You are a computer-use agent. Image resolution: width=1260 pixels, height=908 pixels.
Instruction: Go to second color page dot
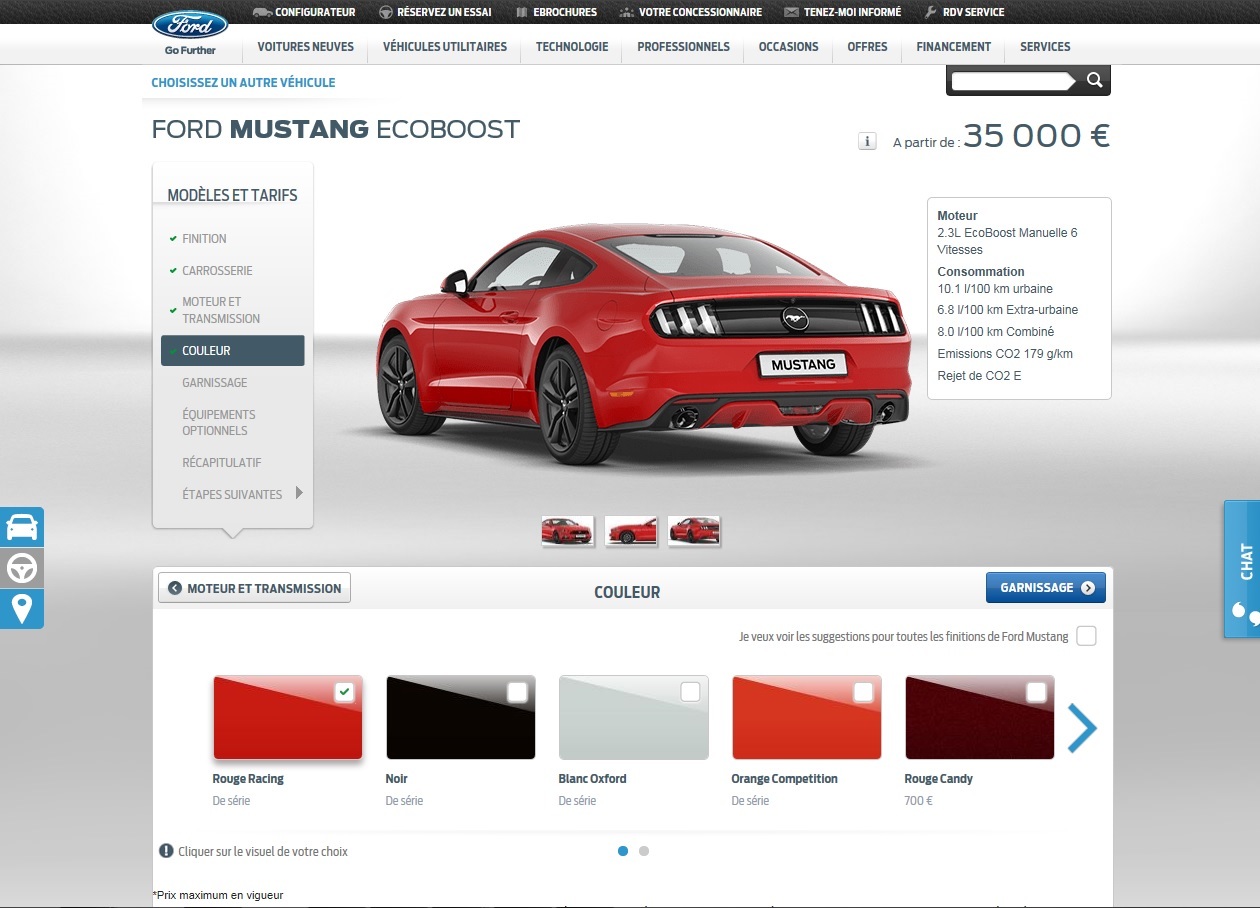click(644, 851)
